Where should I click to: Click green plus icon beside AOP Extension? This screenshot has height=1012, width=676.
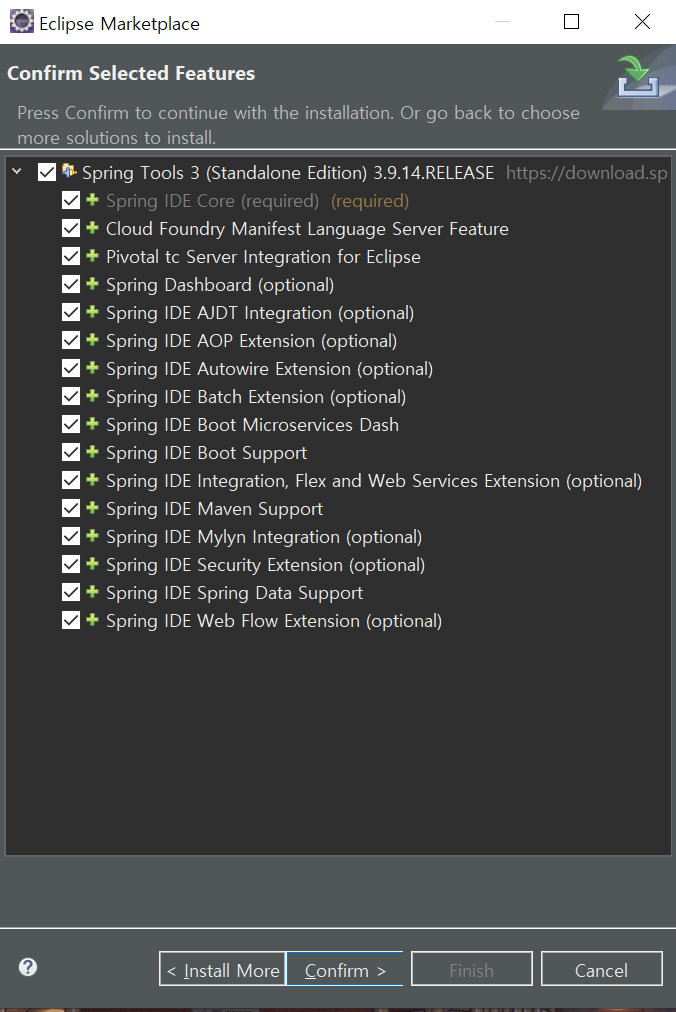tap(92, 339)
